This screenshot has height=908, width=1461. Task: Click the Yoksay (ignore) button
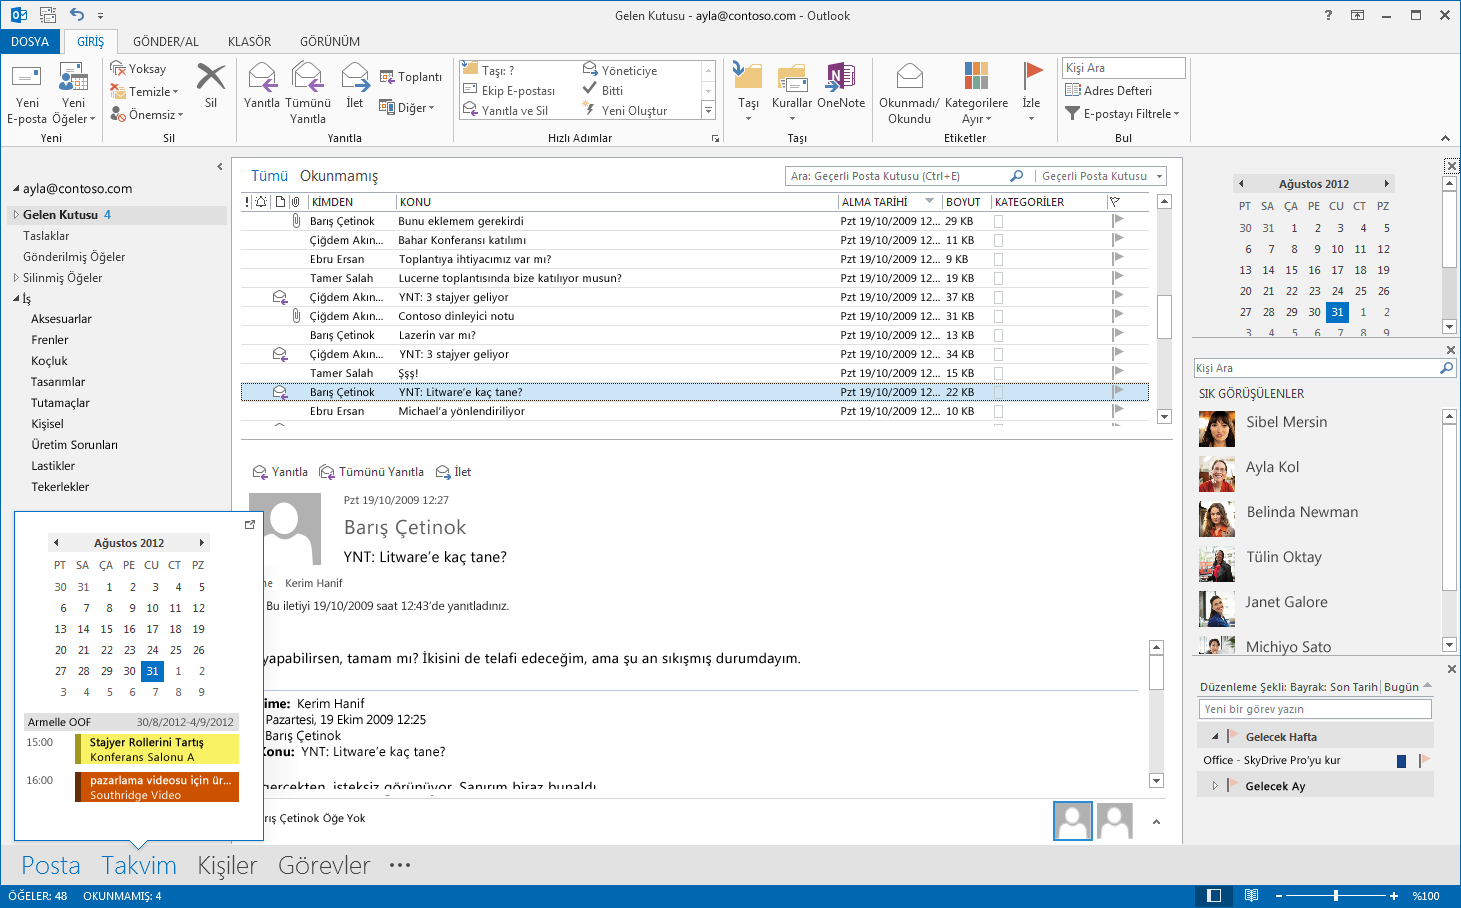coord(138,69)
